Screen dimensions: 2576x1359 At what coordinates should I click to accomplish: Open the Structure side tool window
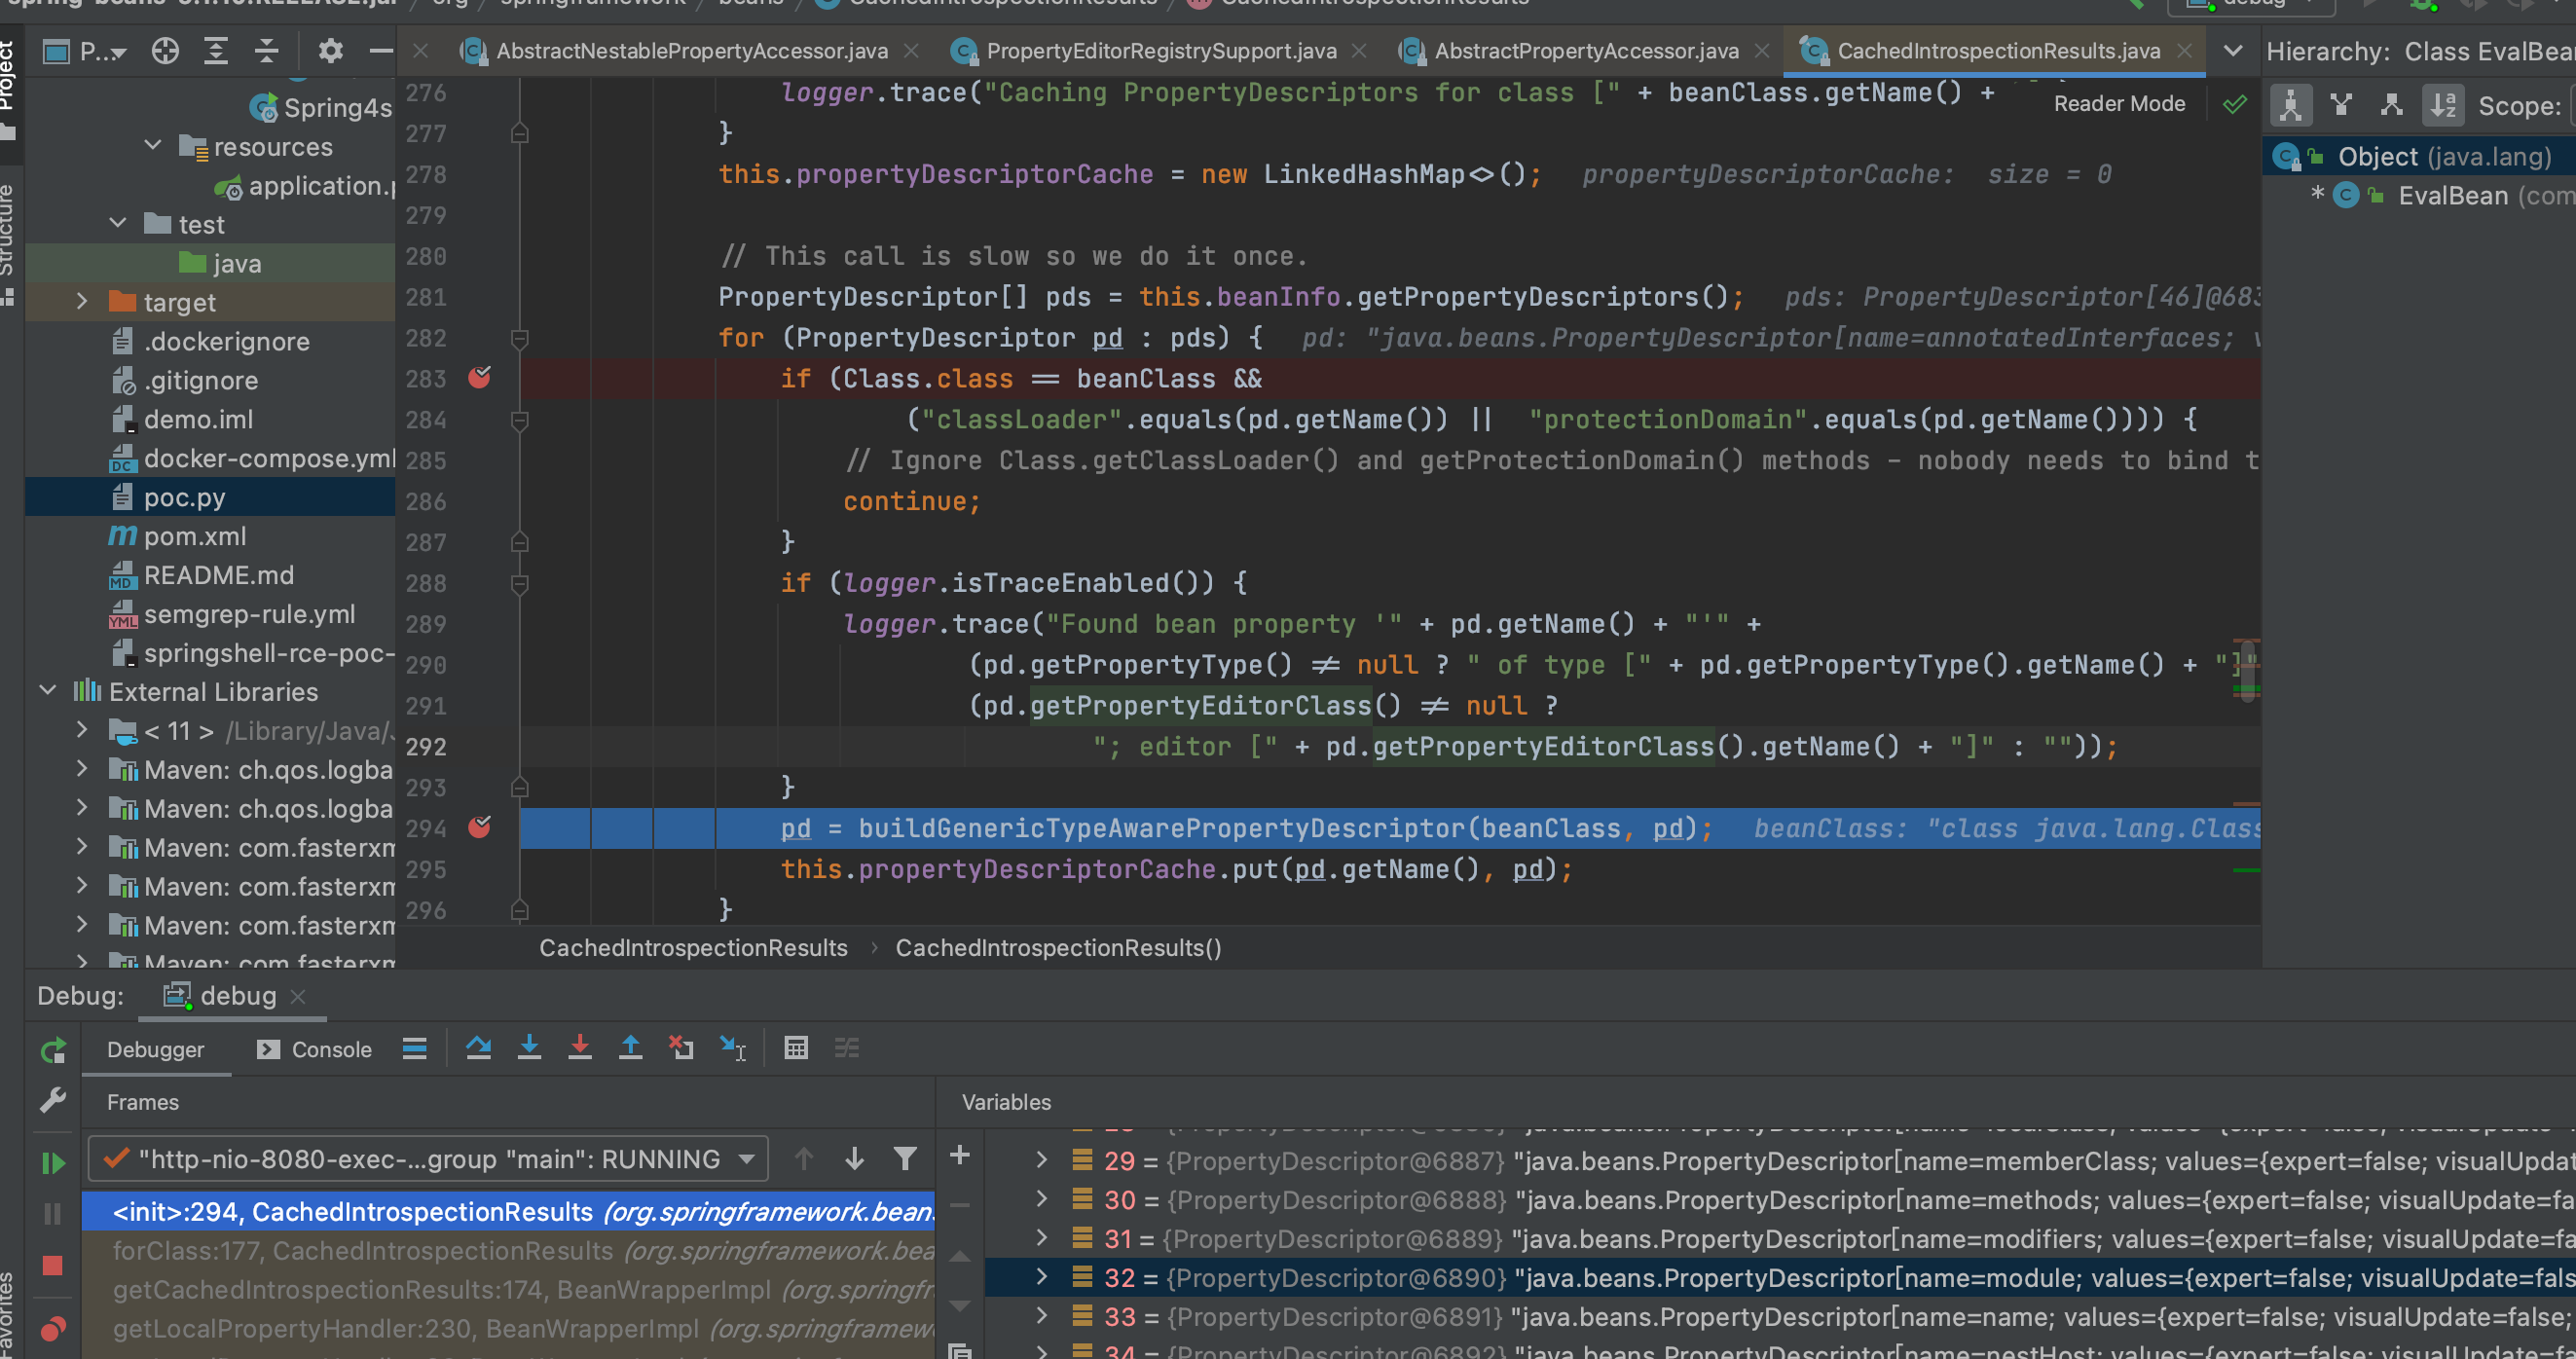point(10,244)
